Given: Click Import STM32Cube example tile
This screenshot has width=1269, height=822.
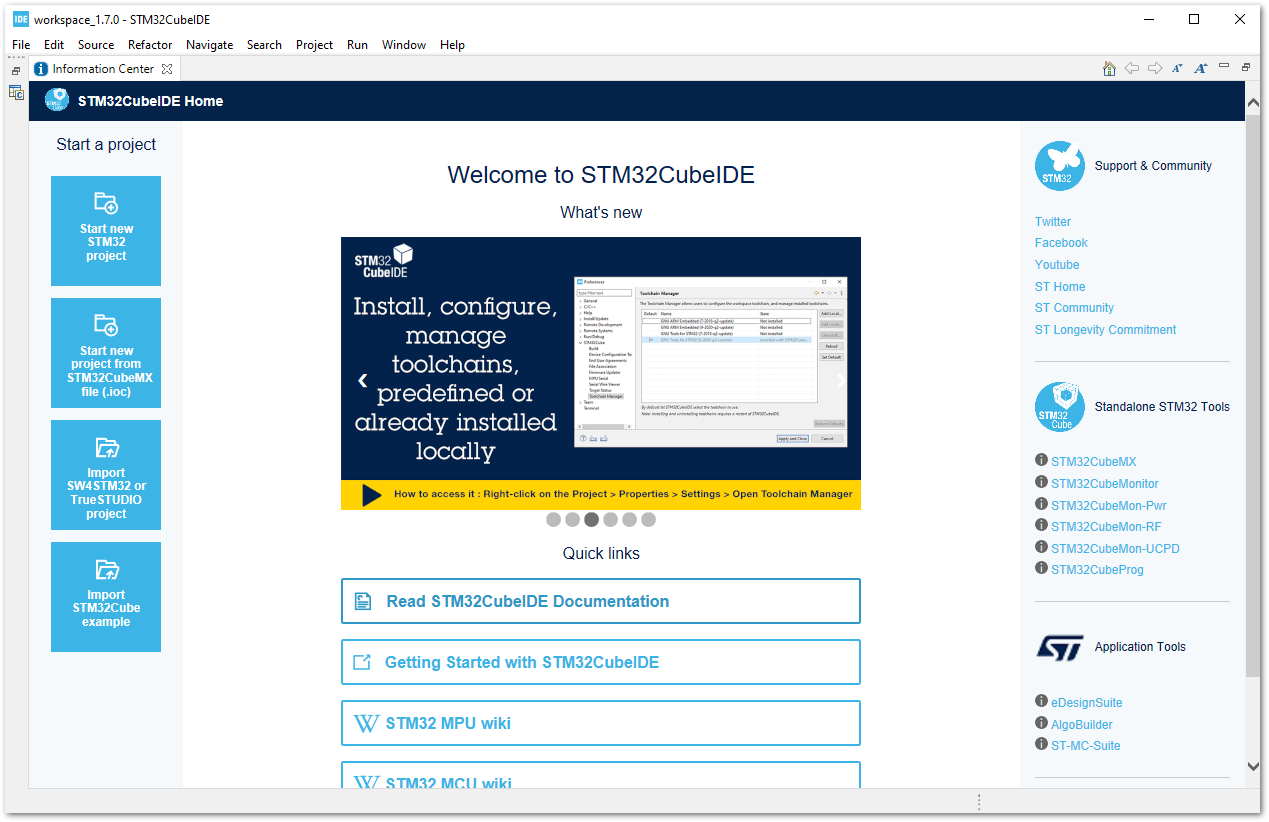Looking at the screenshot, I should click(x=106, y=597).
